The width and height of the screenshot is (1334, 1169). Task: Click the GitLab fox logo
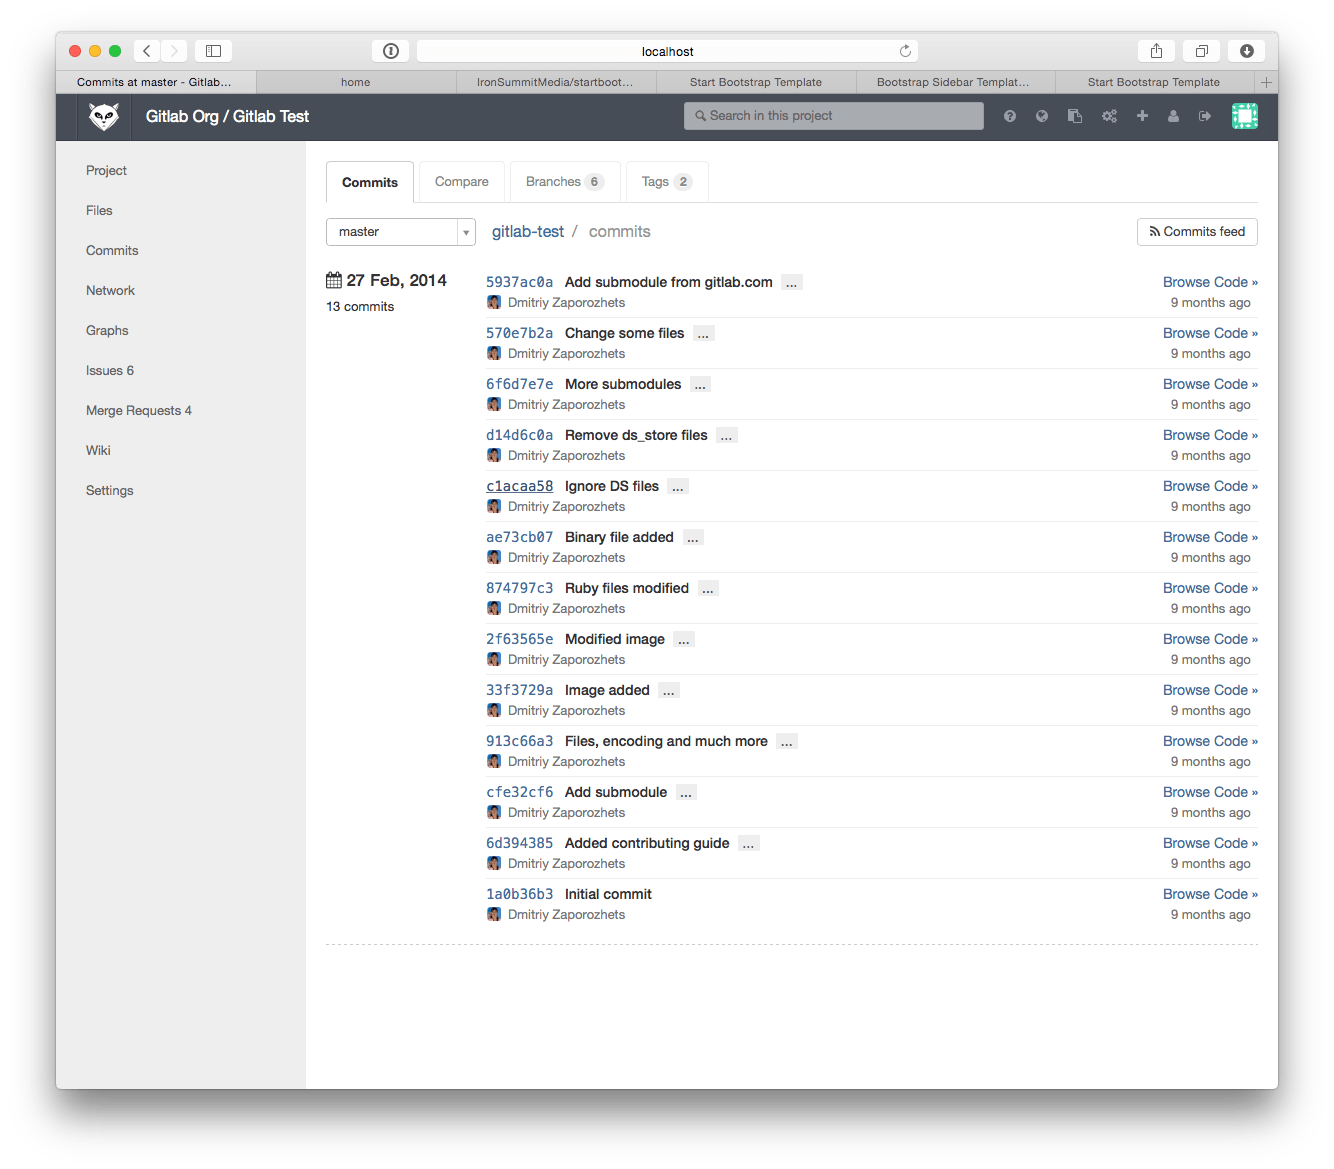point(104,117)
